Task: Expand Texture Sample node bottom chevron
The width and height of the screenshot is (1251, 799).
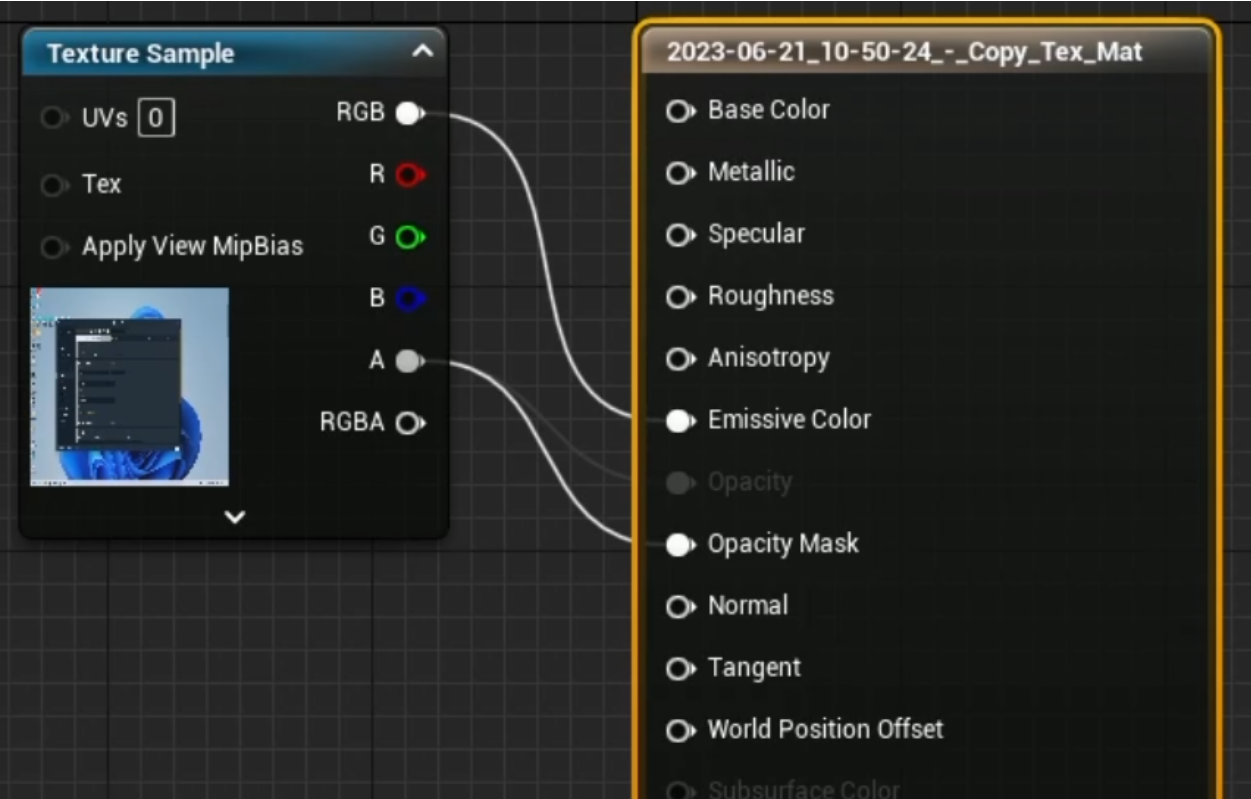Action: coord(235,517)
